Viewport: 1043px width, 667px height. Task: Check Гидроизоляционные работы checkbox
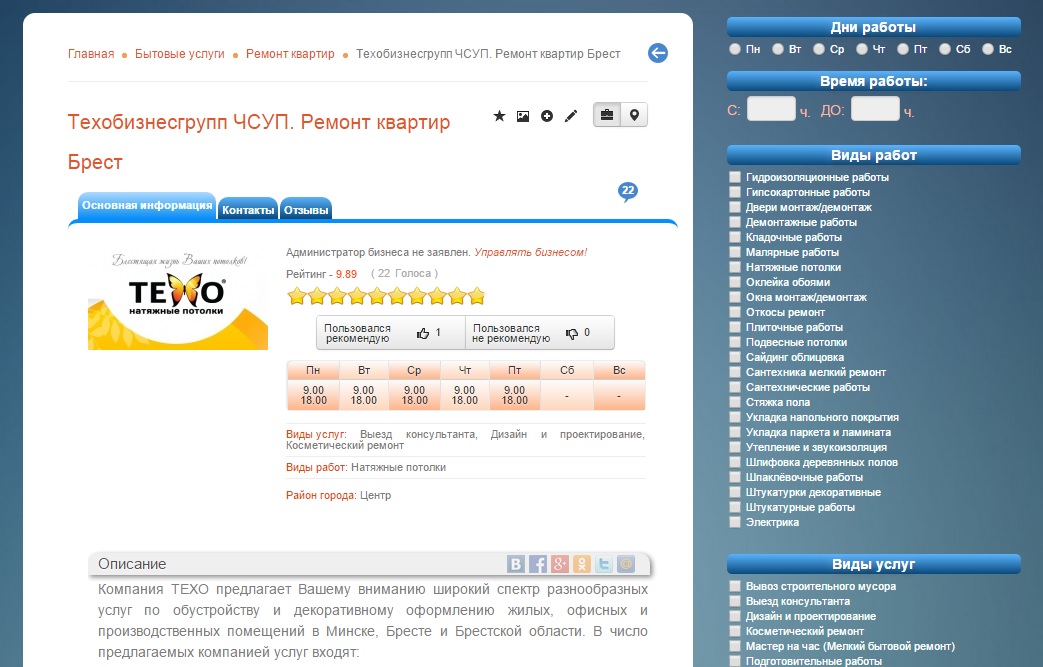[734, 177]
